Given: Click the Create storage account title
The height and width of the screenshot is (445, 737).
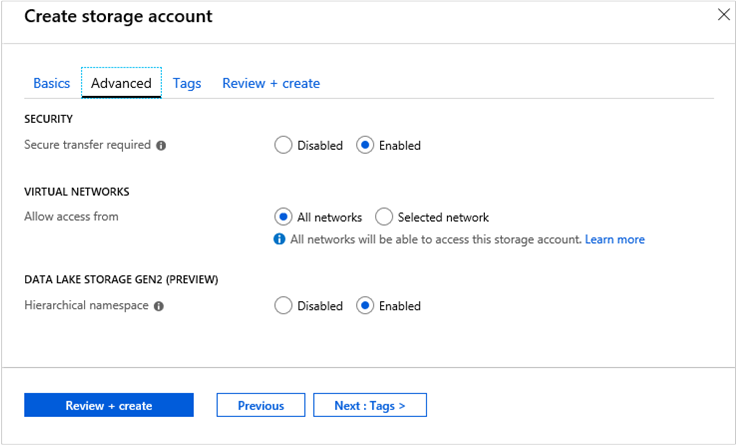Looking at the screenshot, I should point(118,17).
